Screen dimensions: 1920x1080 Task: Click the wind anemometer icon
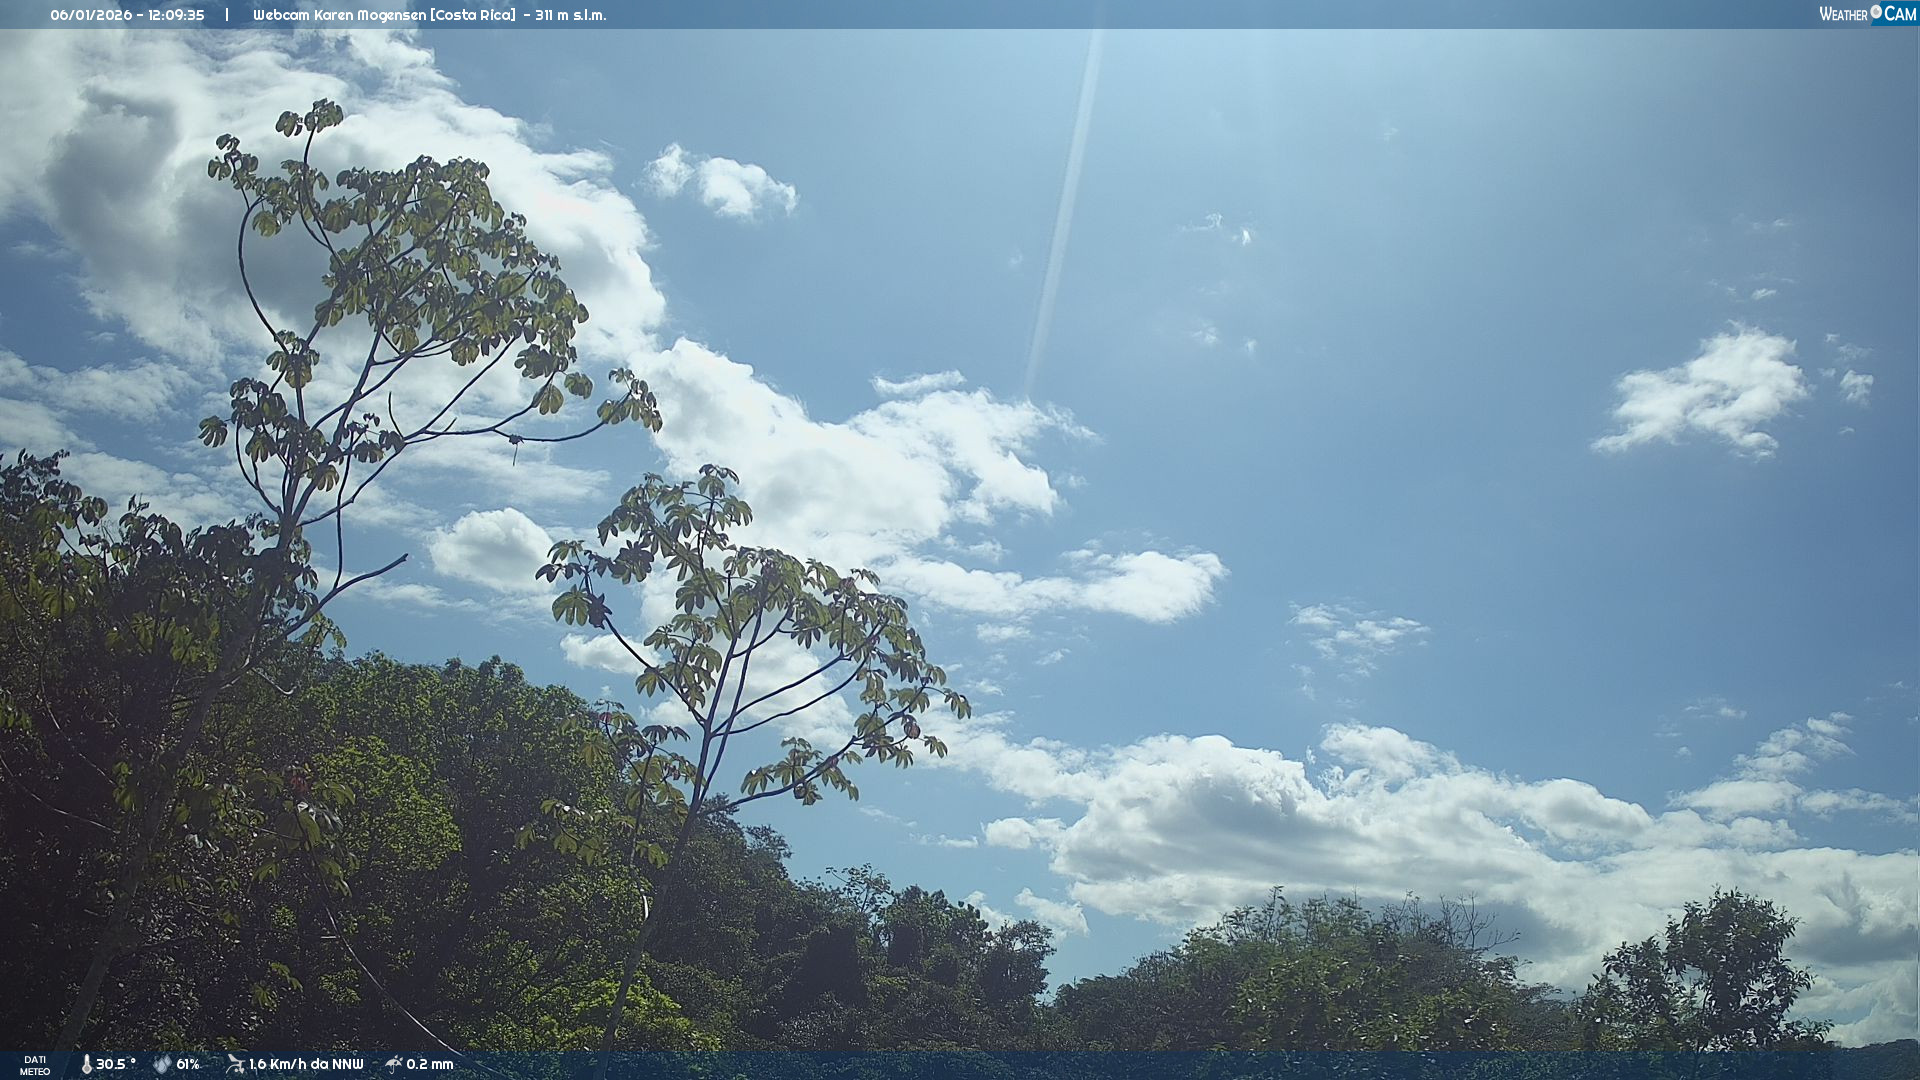pos(235,1064)
